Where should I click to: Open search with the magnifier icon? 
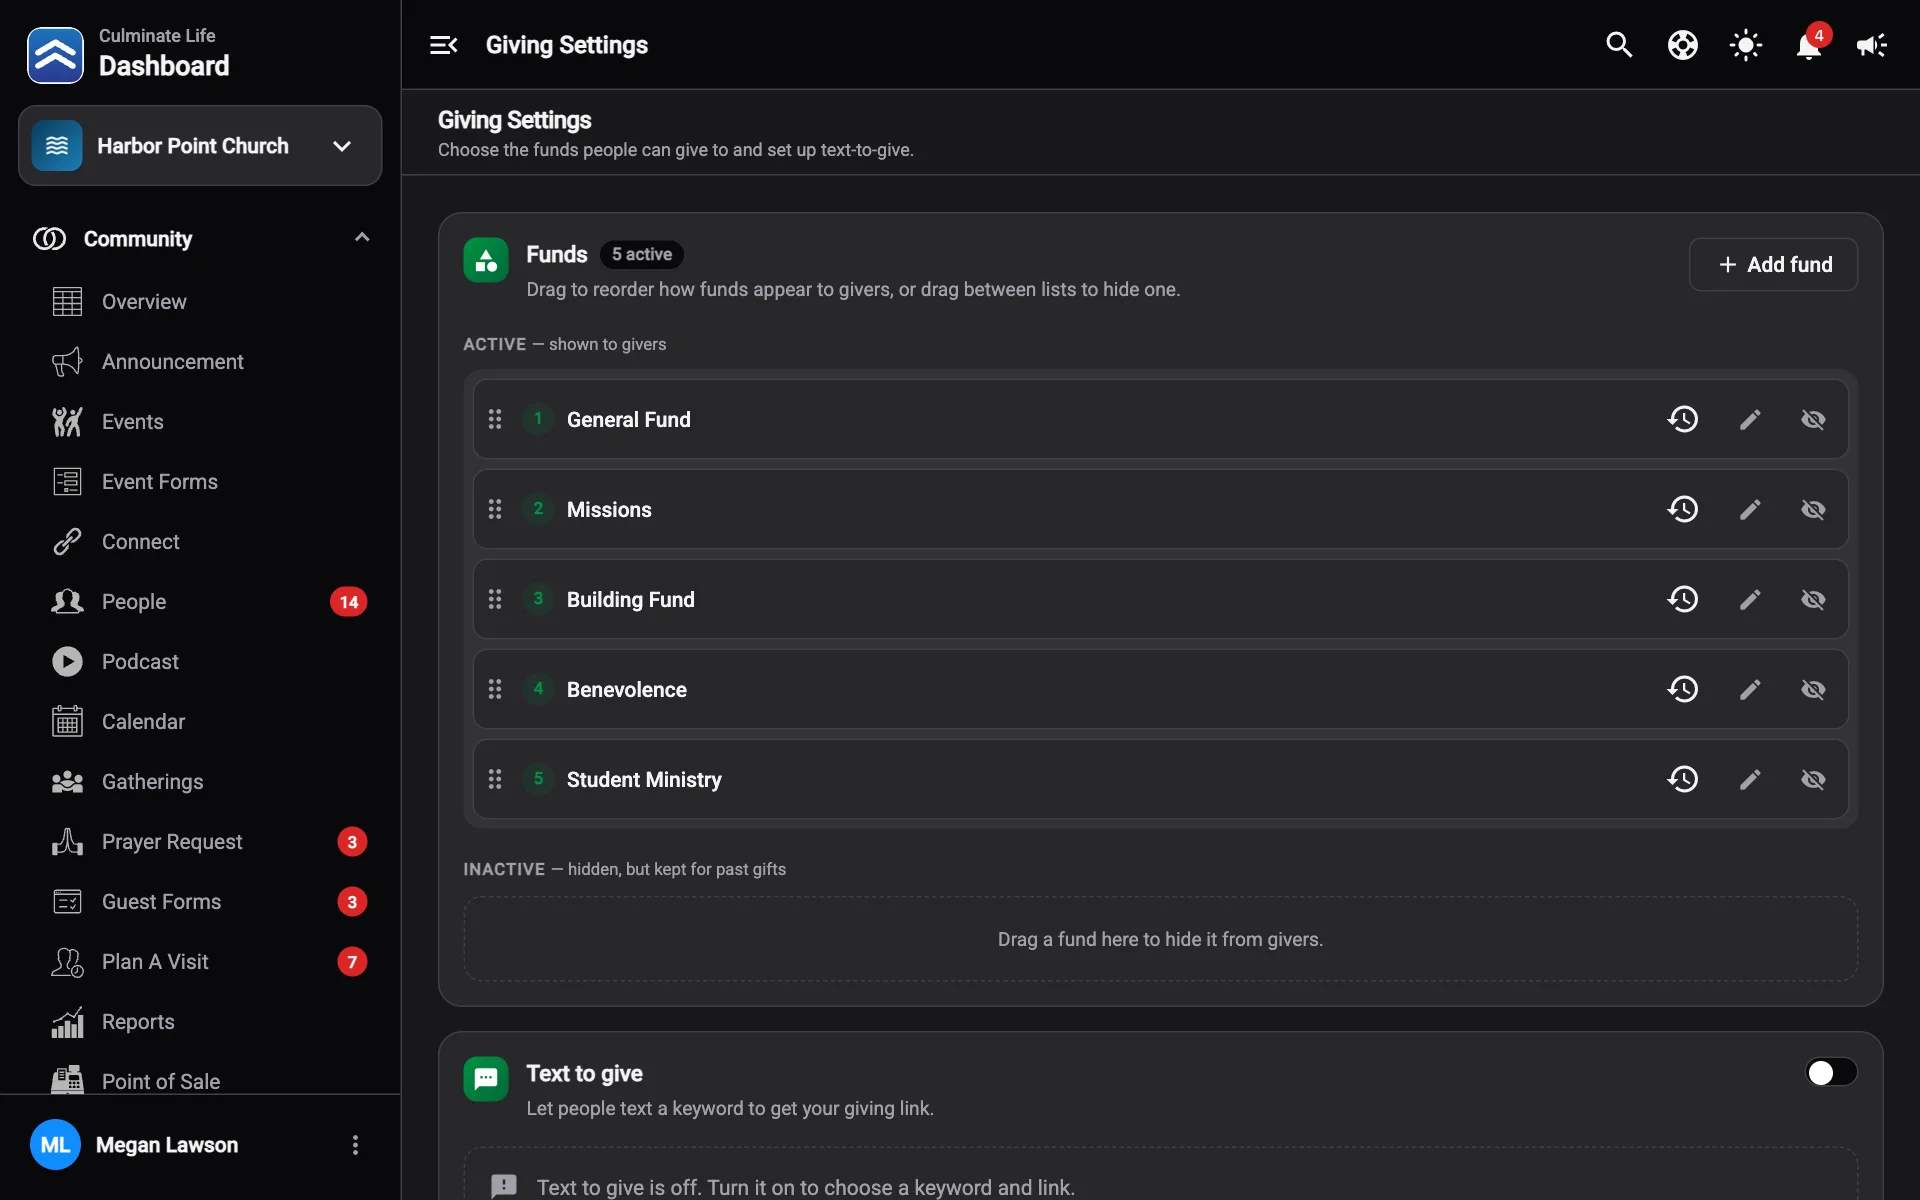coord(1619,45)
